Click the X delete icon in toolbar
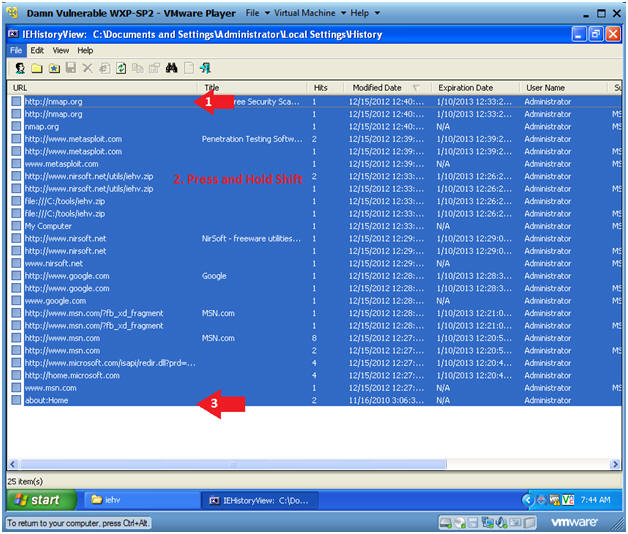The width and height of the screenshot is (628, 534). click(87, 68)
